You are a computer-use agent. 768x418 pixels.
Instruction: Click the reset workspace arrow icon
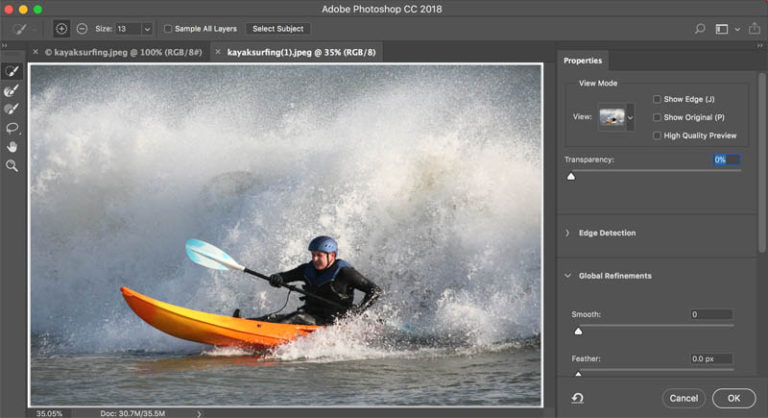[579, 398]
